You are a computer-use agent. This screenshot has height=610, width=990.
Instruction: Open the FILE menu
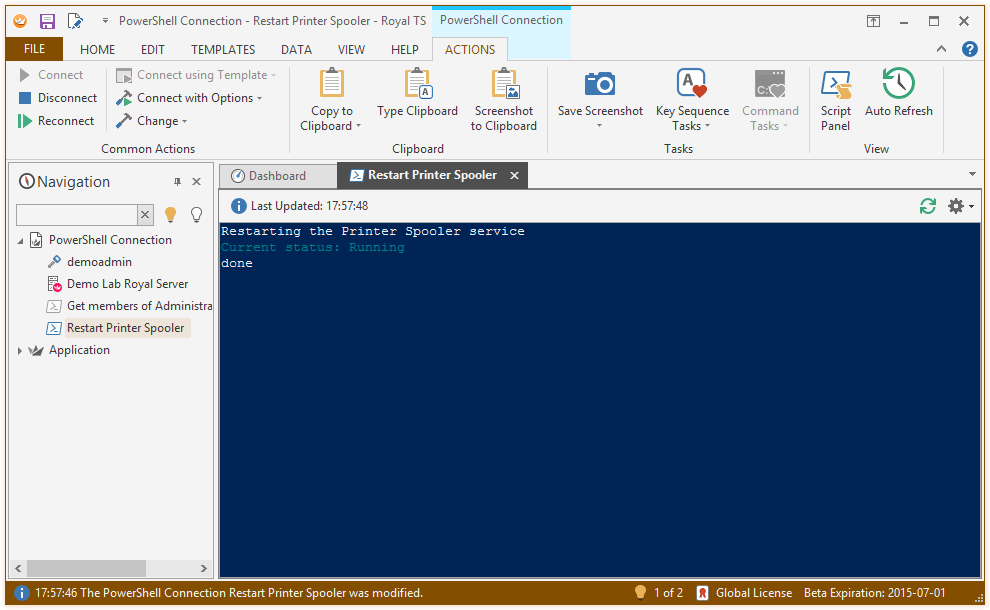[x=34, y=49]
